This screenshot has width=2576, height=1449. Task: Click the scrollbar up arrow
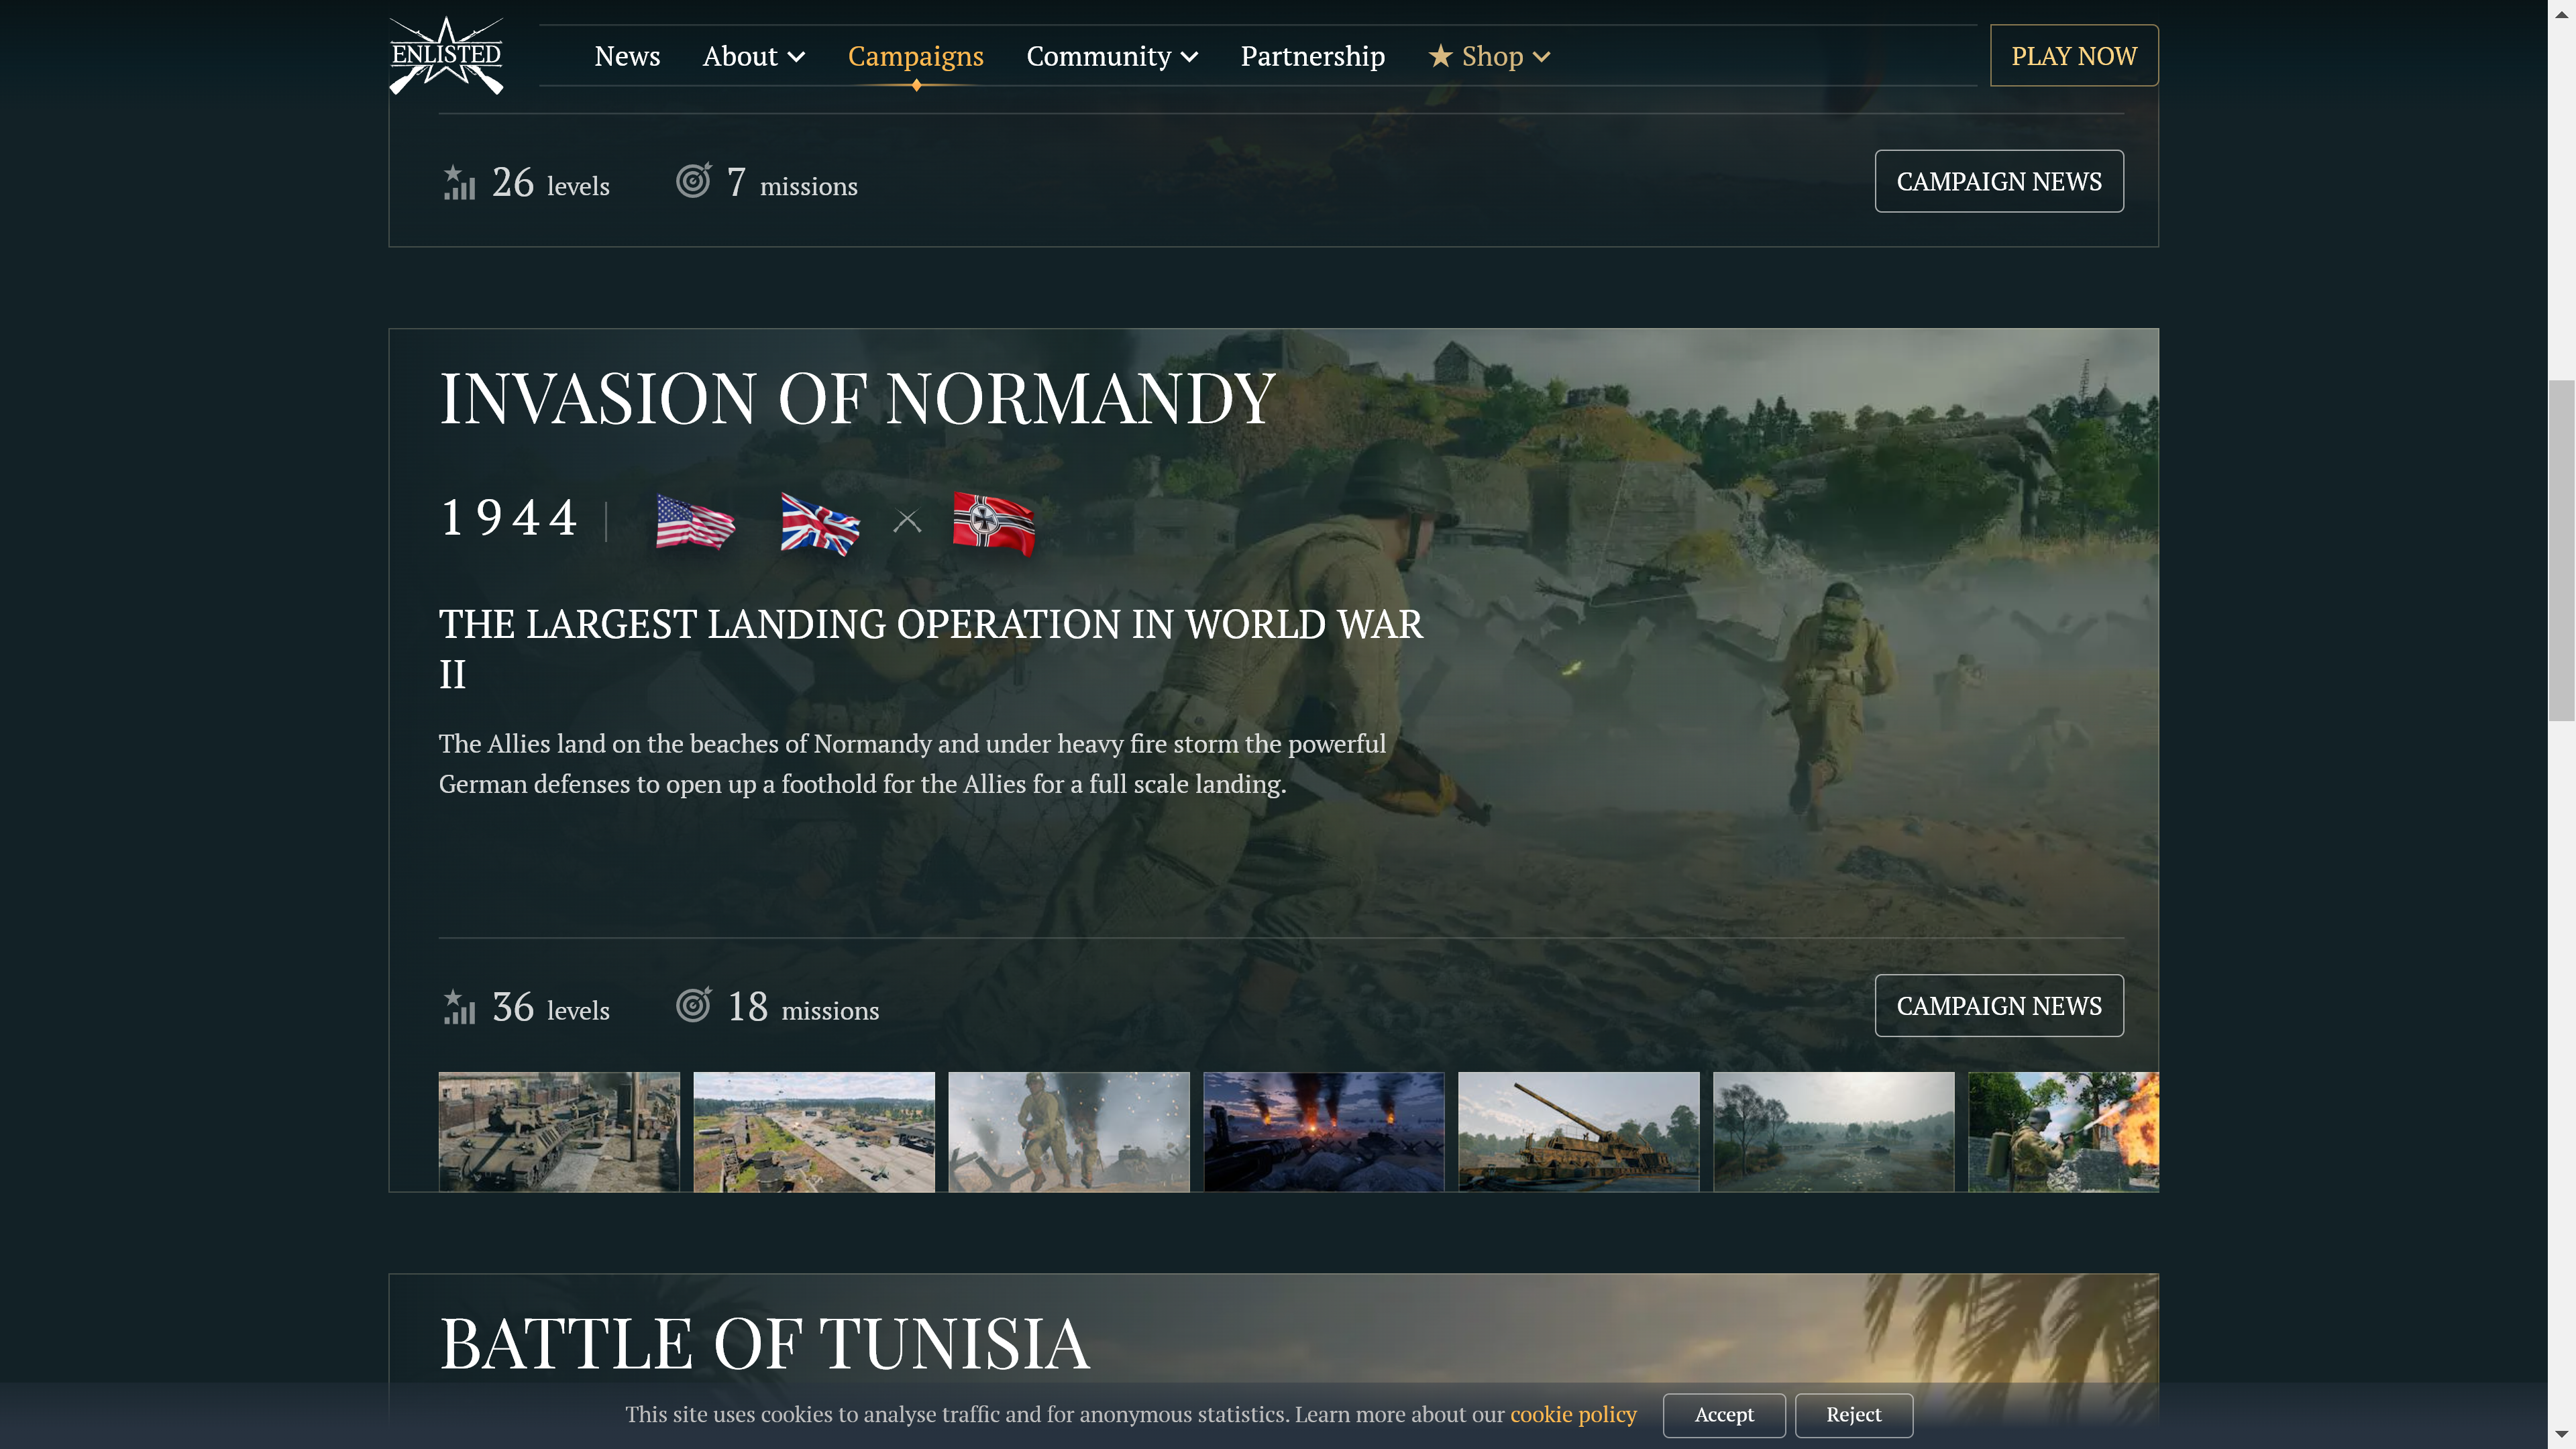[2561, 13]
